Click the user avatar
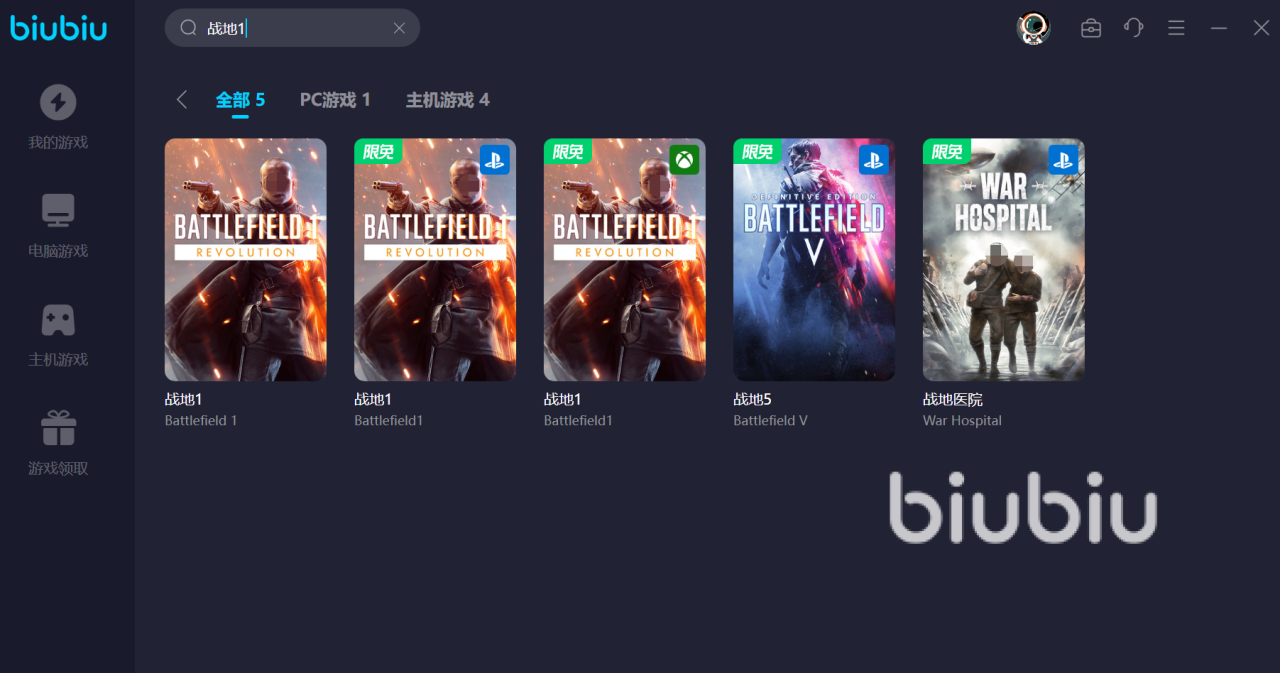The height and width of the screenshot is (673, 1280). click(1033, 28)
